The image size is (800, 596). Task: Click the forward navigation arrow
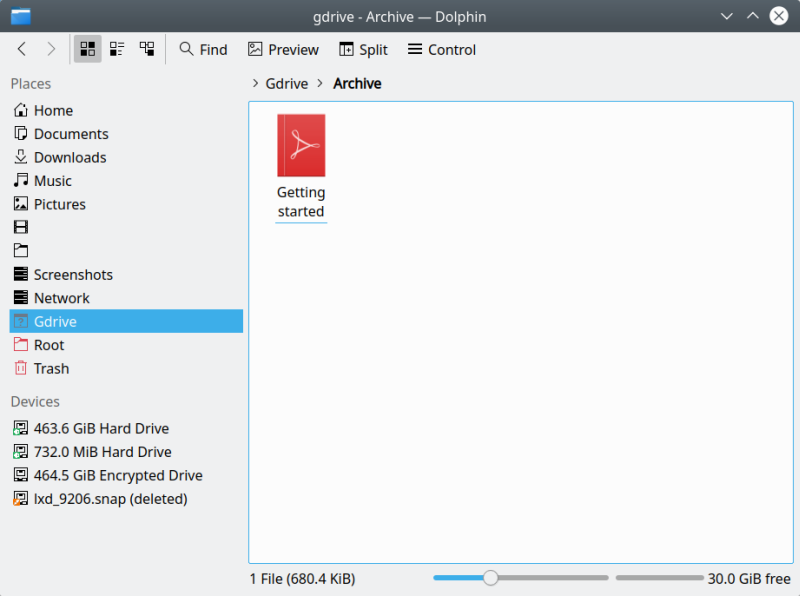point(50,48)
